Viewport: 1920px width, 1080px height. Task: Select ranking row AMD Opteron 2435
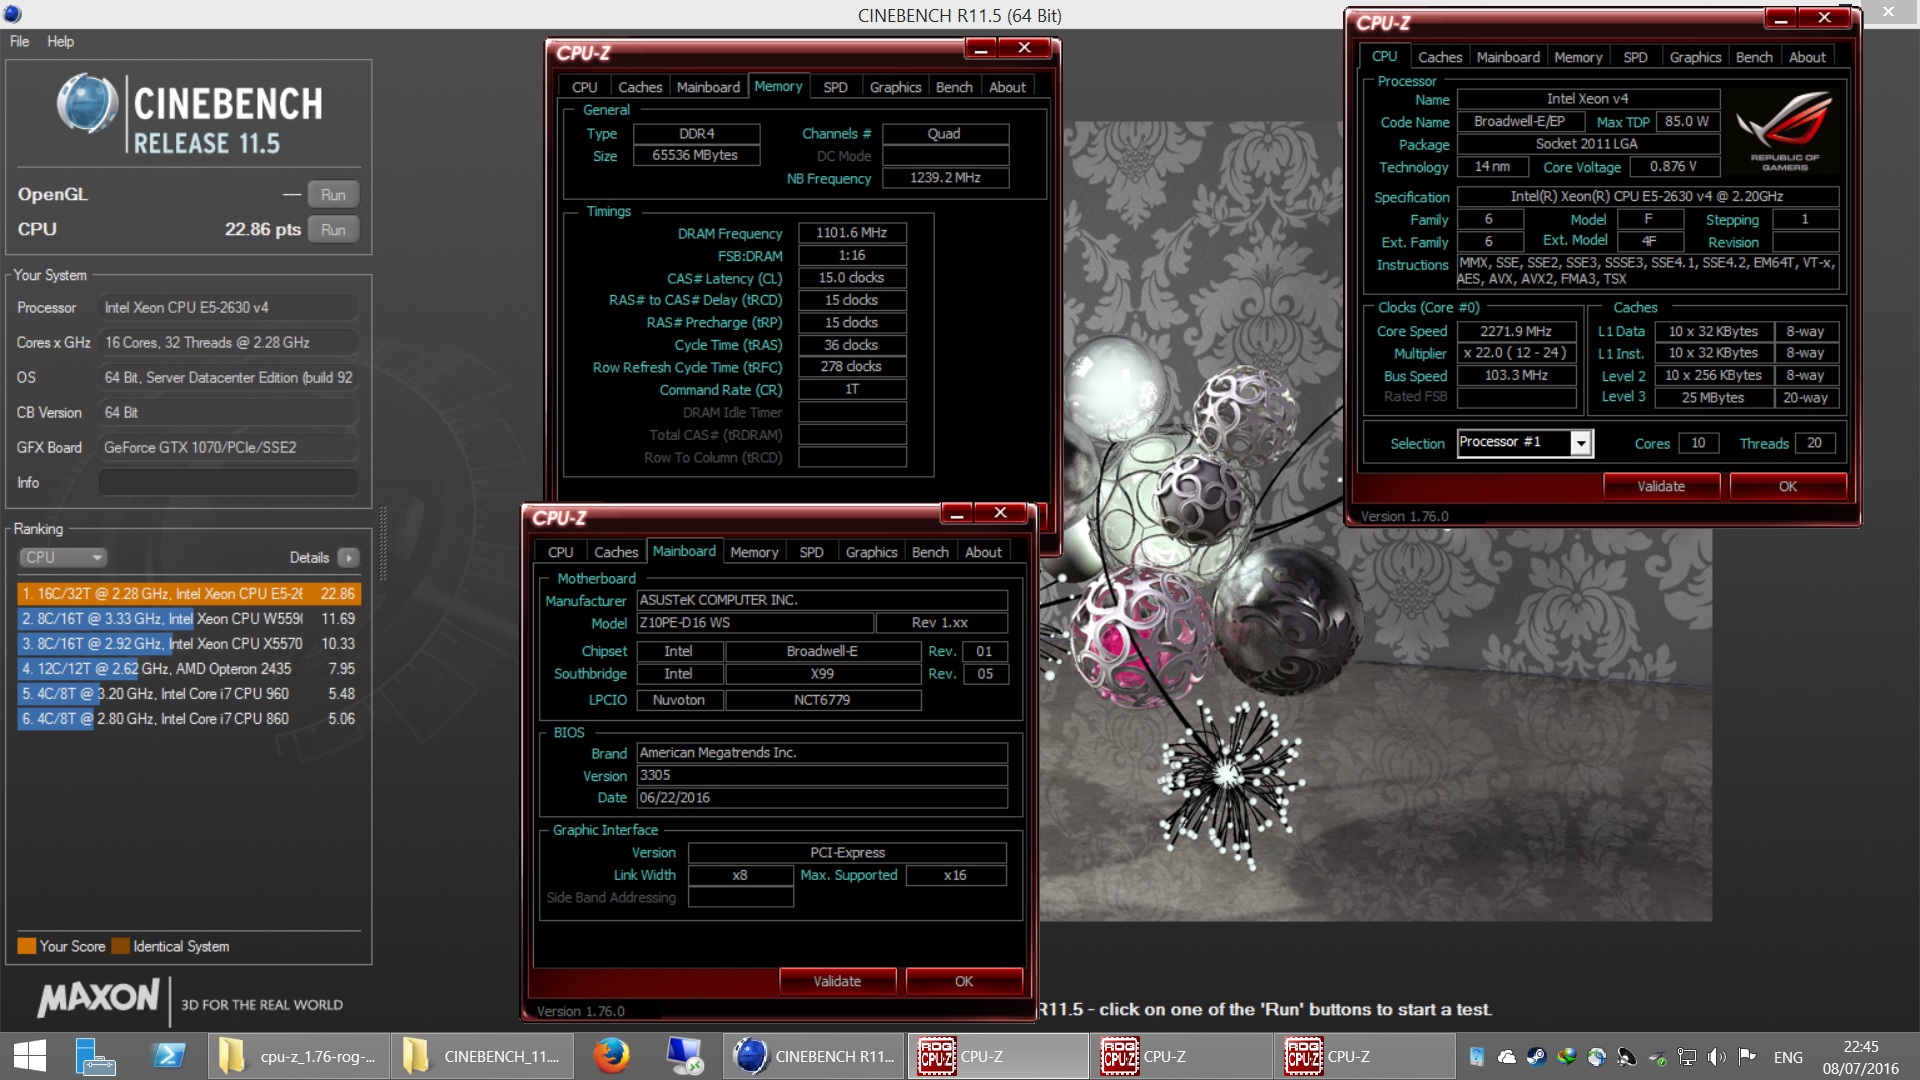[x=188, y=669]
